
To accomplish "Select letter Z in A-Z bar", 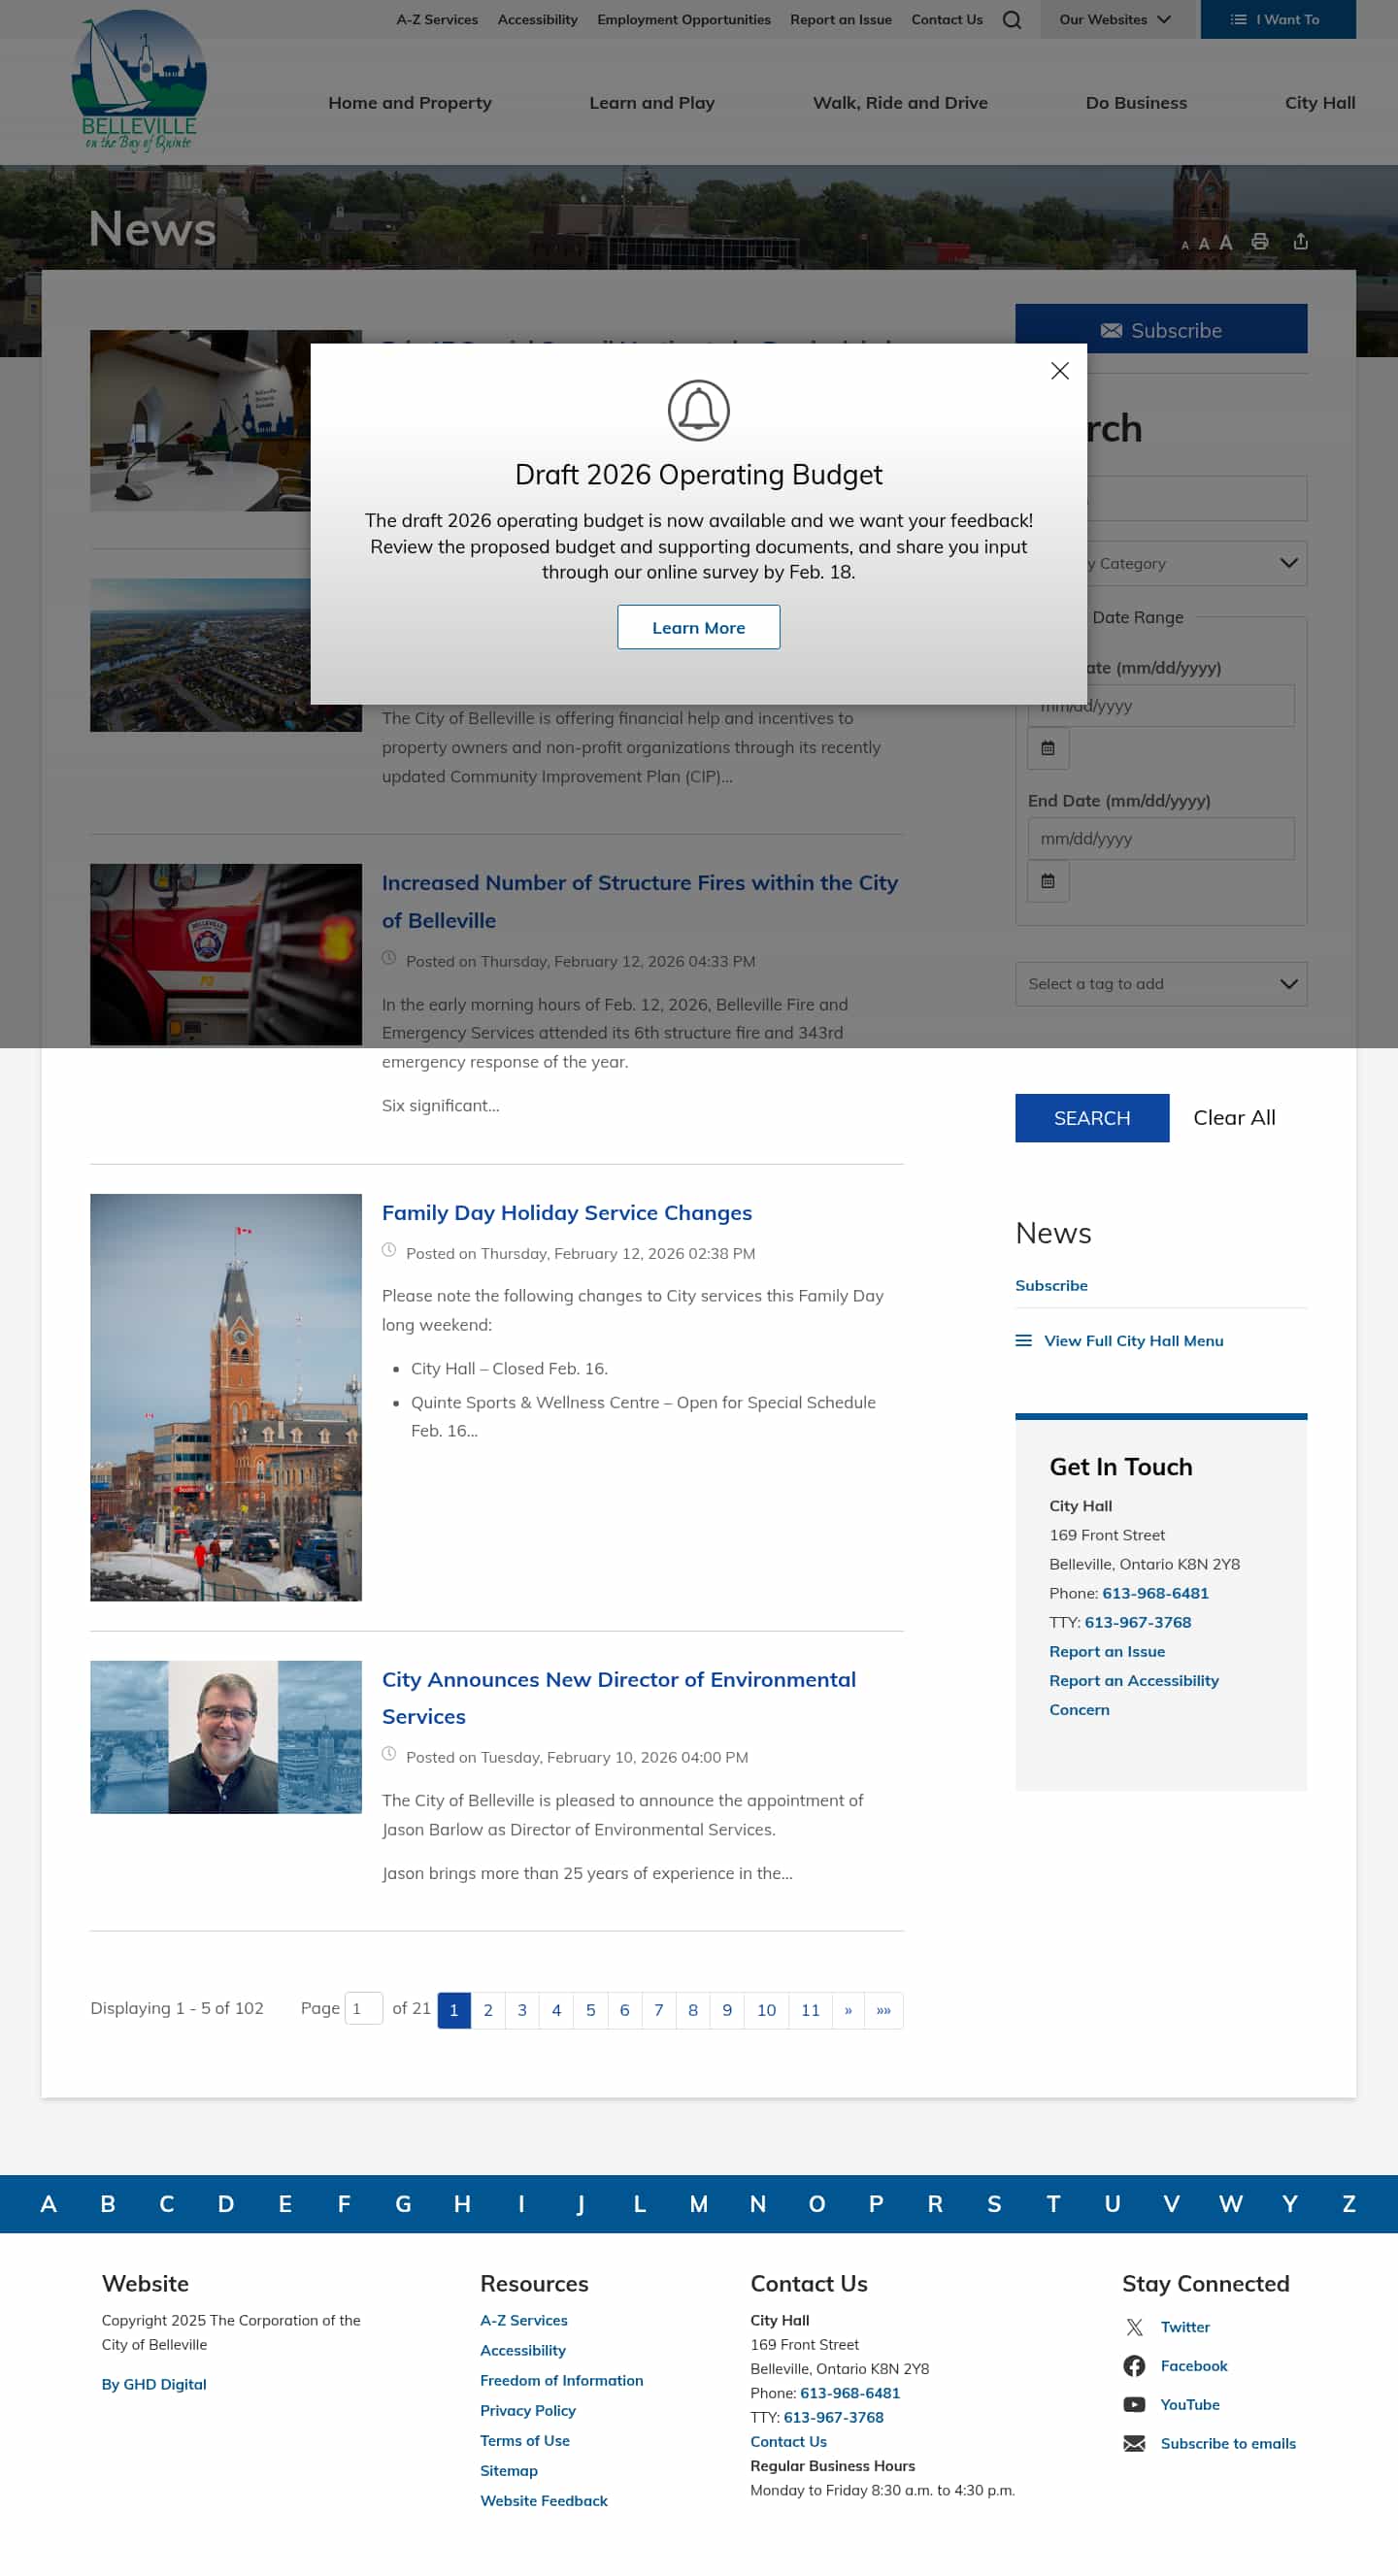I will [1348, 2204].
